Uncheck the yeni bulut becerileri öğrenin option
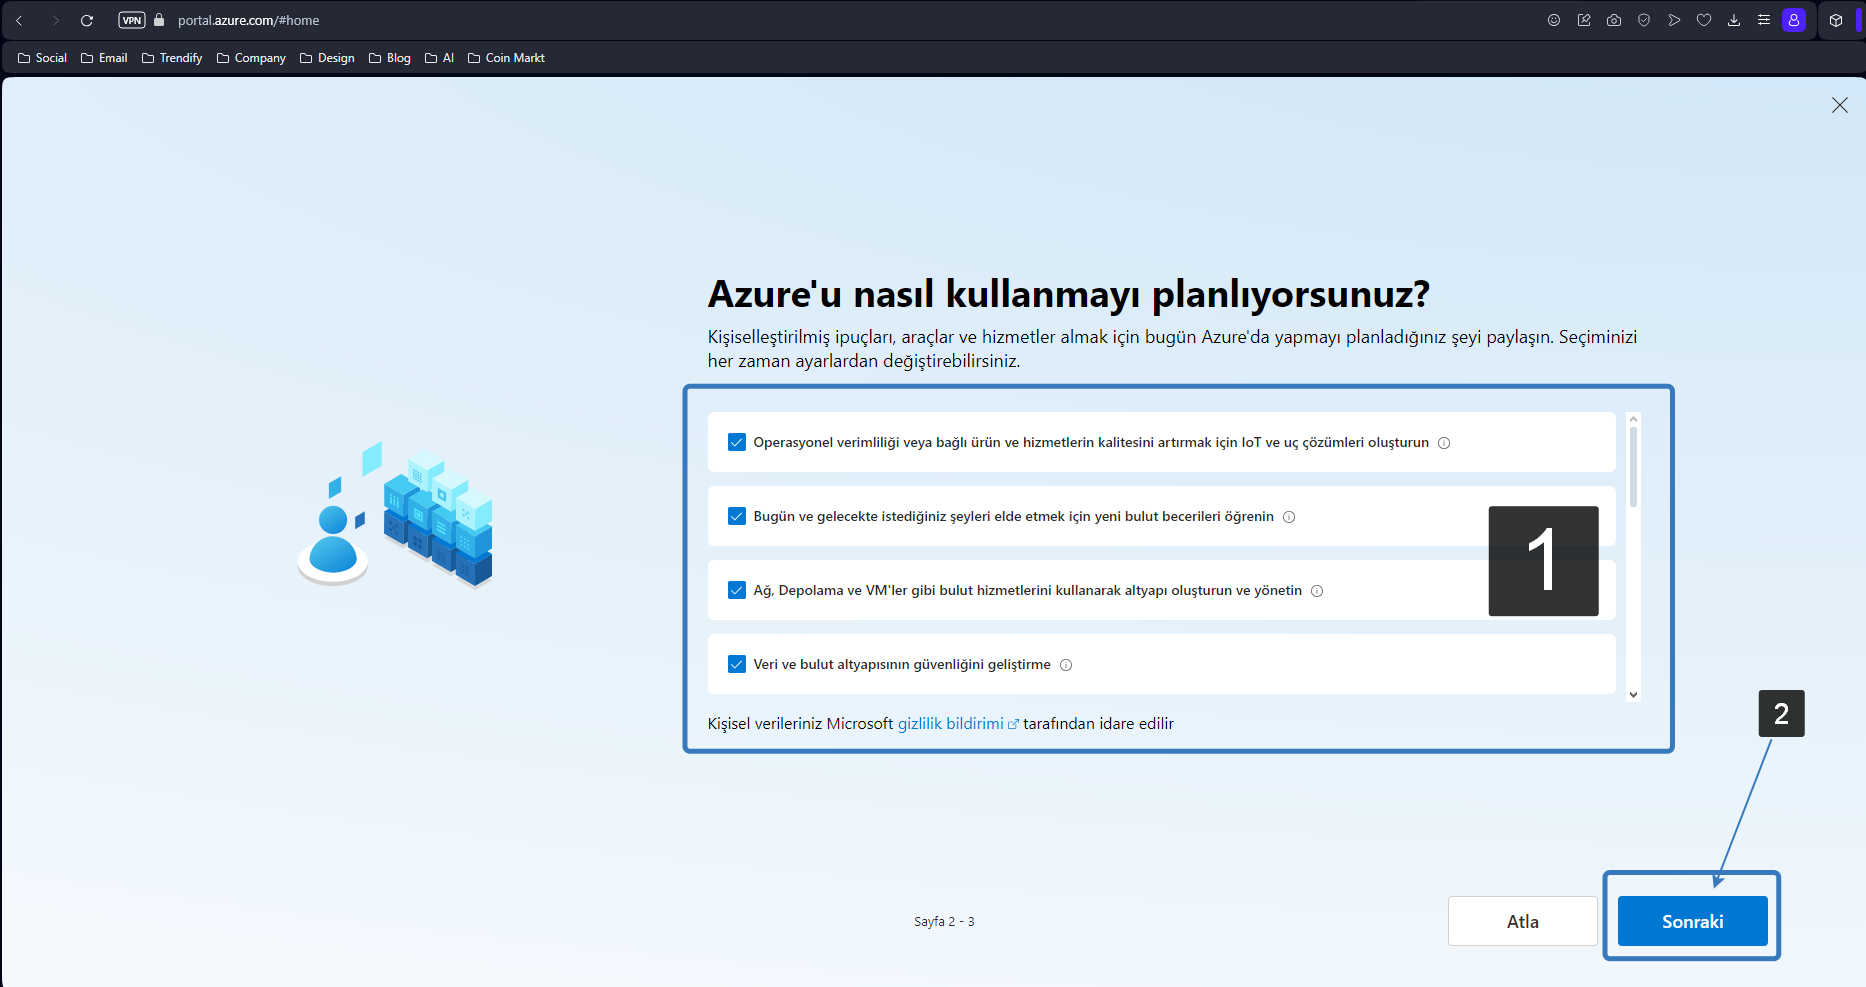 click(x=737, y=516)
